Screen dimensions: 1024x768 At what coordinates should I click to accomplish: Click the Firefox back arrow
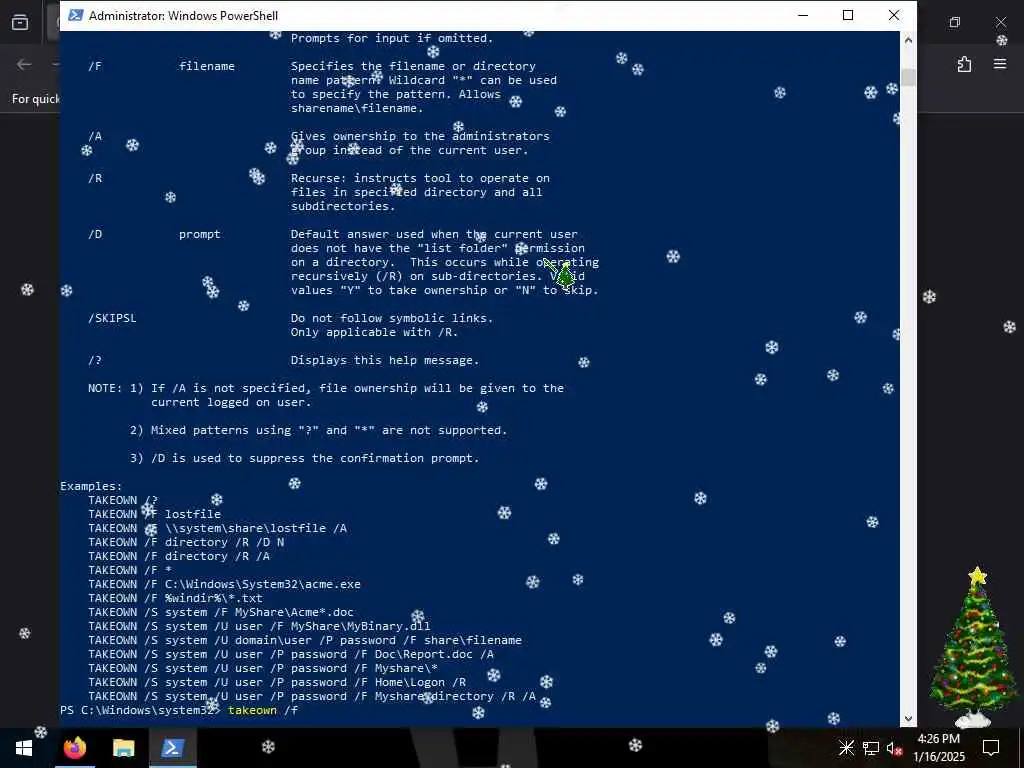(24, 64)
